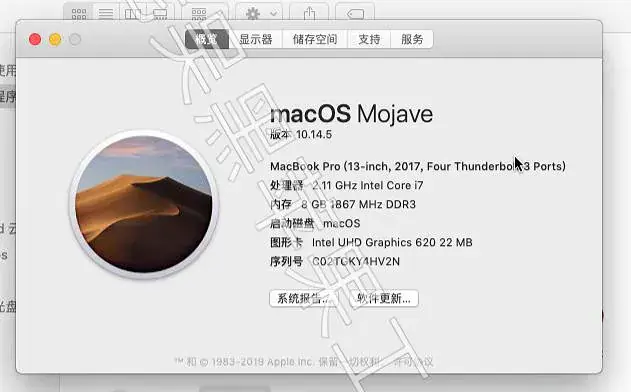Click the Finder edit tags icon
The image size is (631, 392).
[355, 14]
